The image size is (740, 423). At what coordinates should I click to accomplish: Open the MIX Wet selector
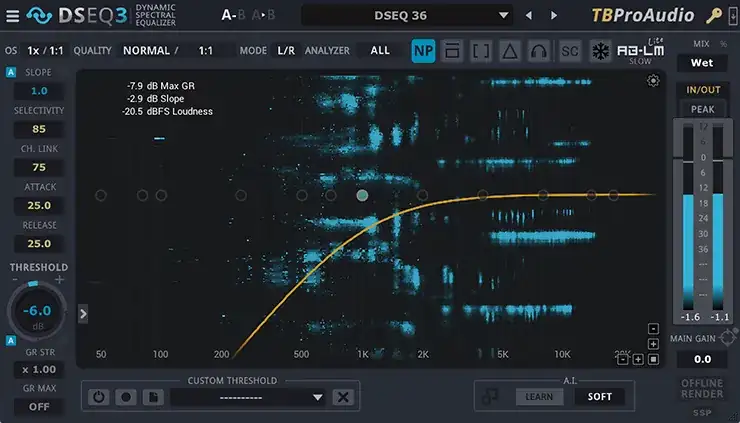[702, 63]
